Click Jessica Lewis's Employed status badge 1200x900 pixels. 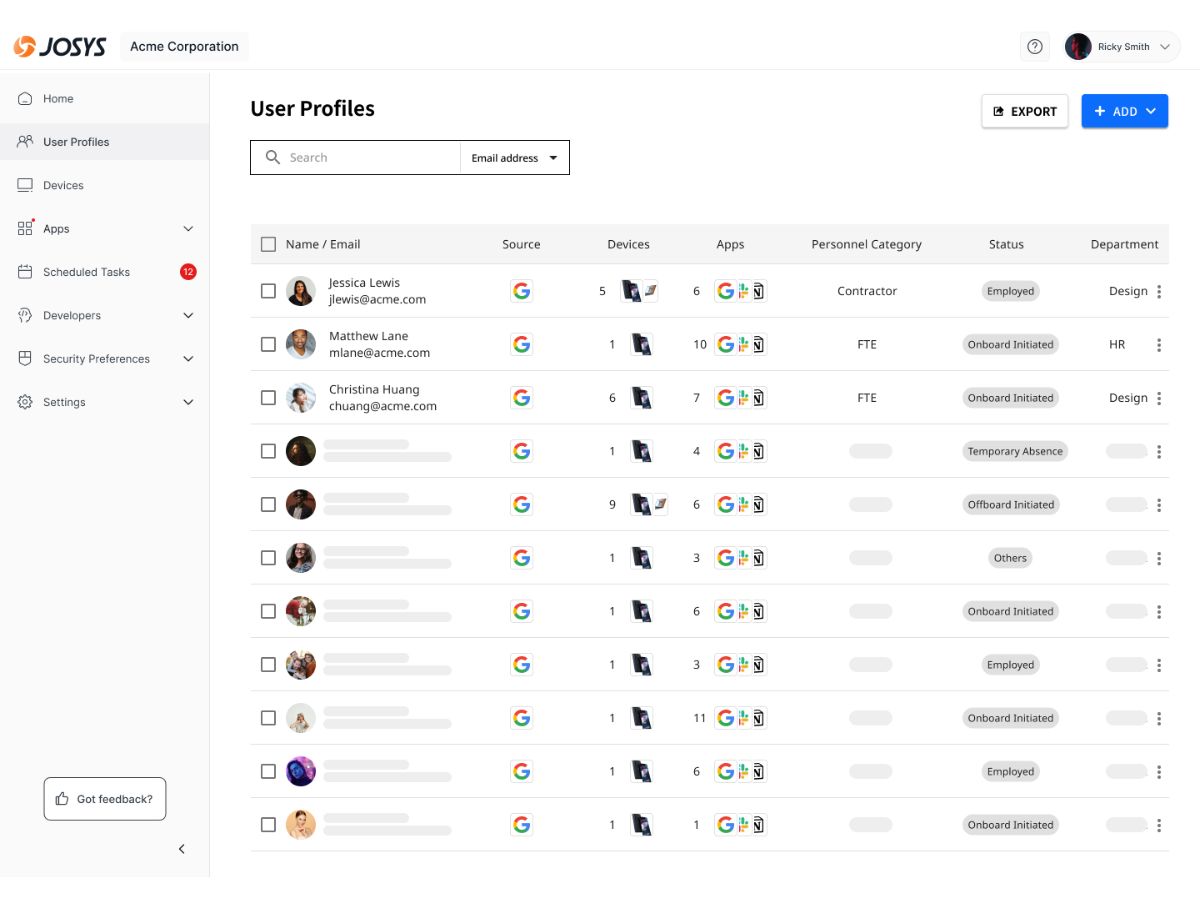point(1010,291)
